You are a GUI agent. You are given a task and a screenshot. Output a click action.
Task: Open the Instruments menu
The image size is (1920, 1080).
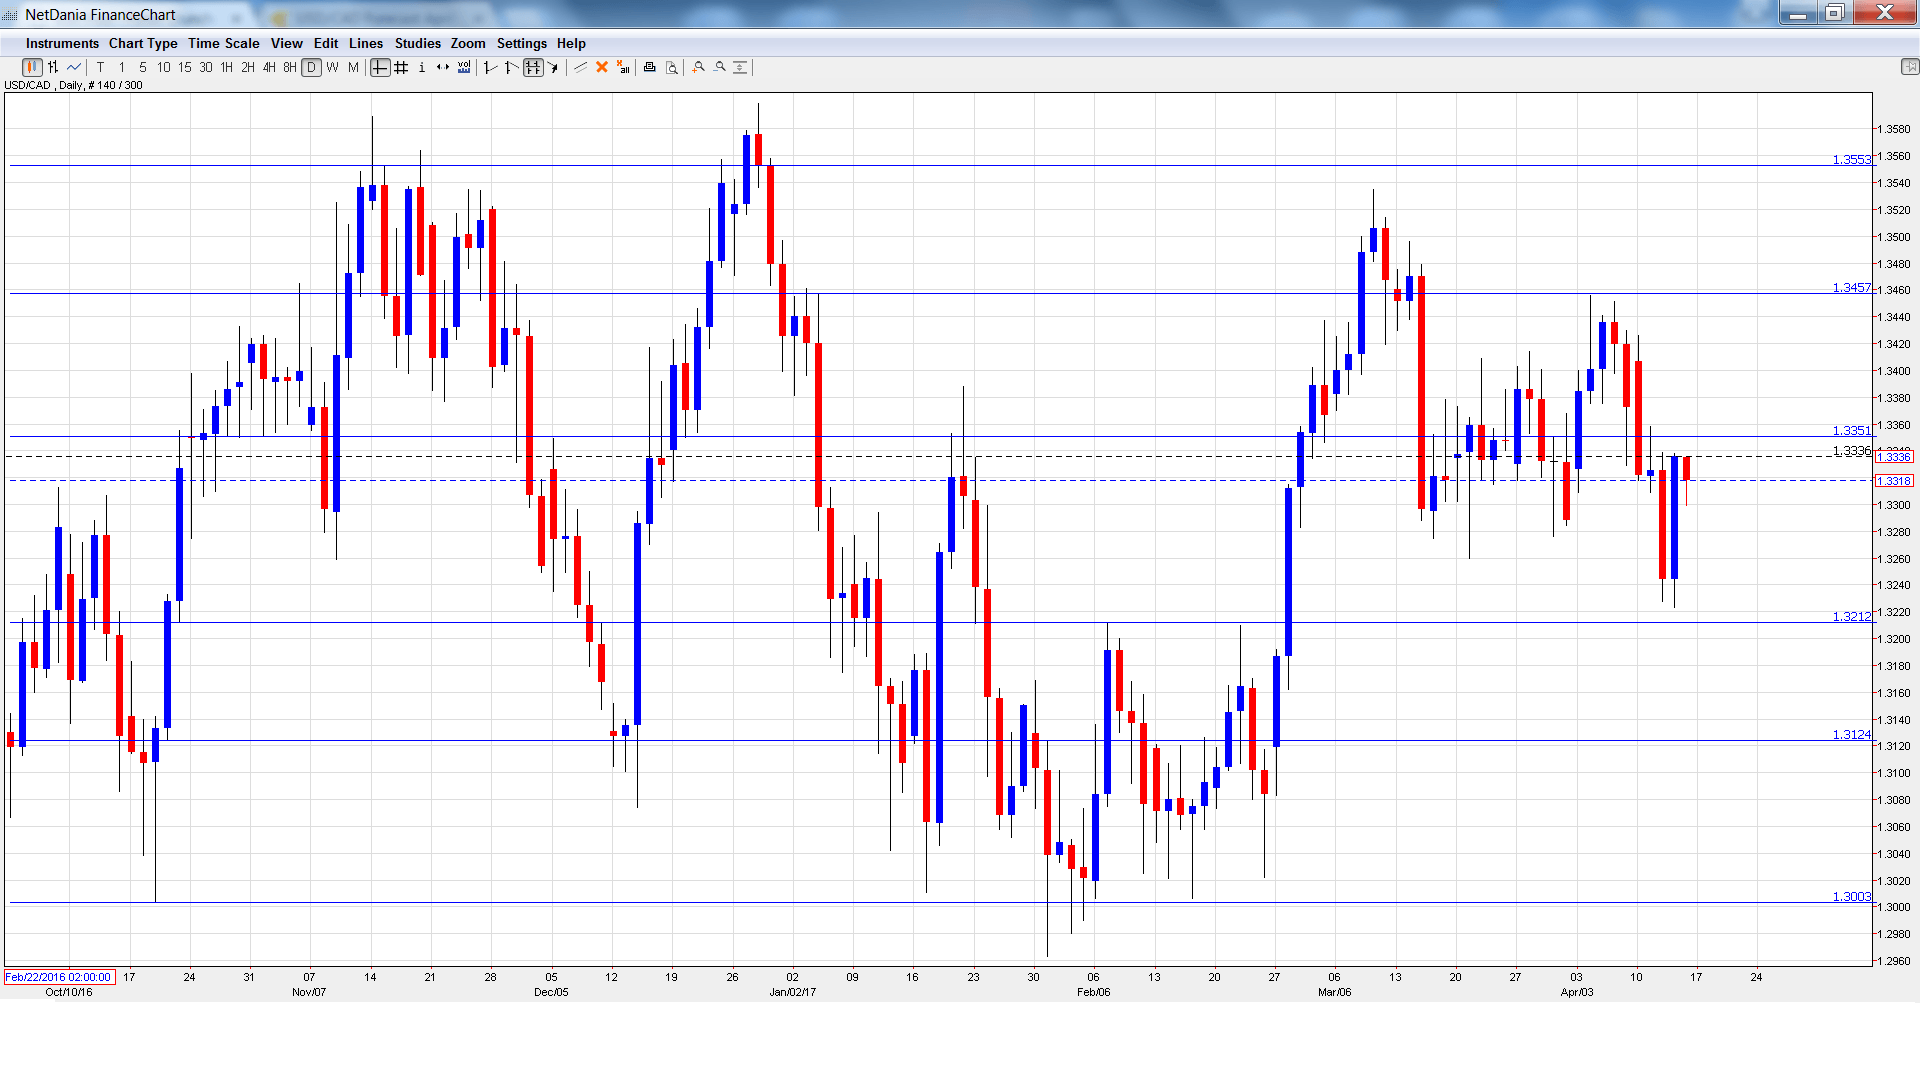pos(62,44)
